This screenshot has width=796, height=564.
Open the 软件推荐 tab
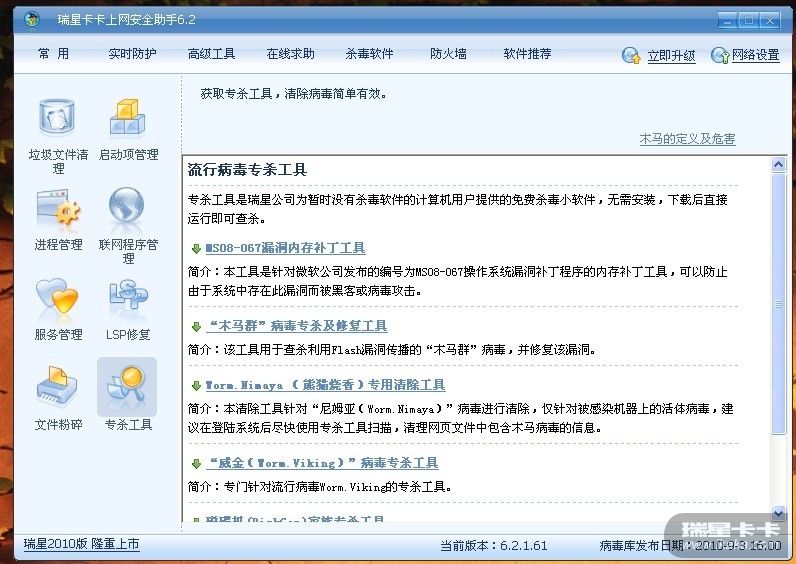(x=527, y=54)
